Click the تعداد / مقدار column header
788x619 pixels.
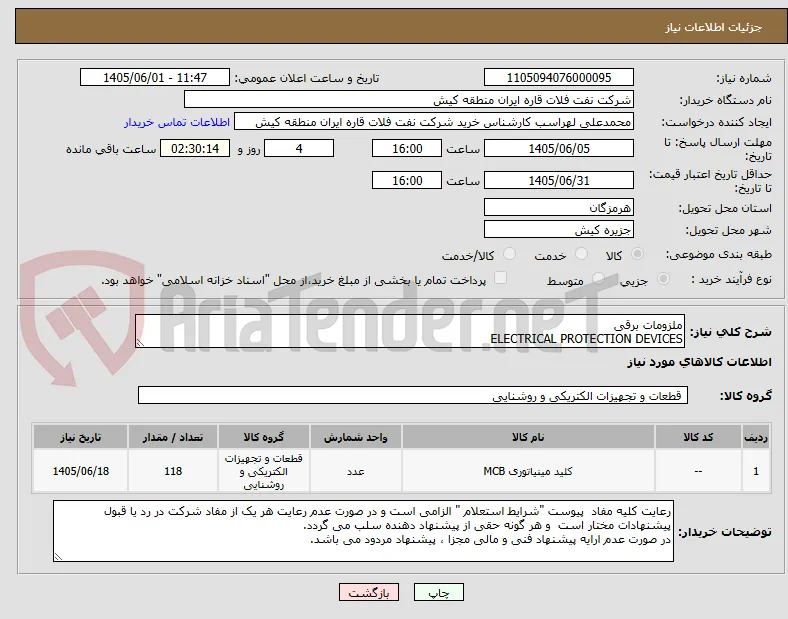(173, 437)
